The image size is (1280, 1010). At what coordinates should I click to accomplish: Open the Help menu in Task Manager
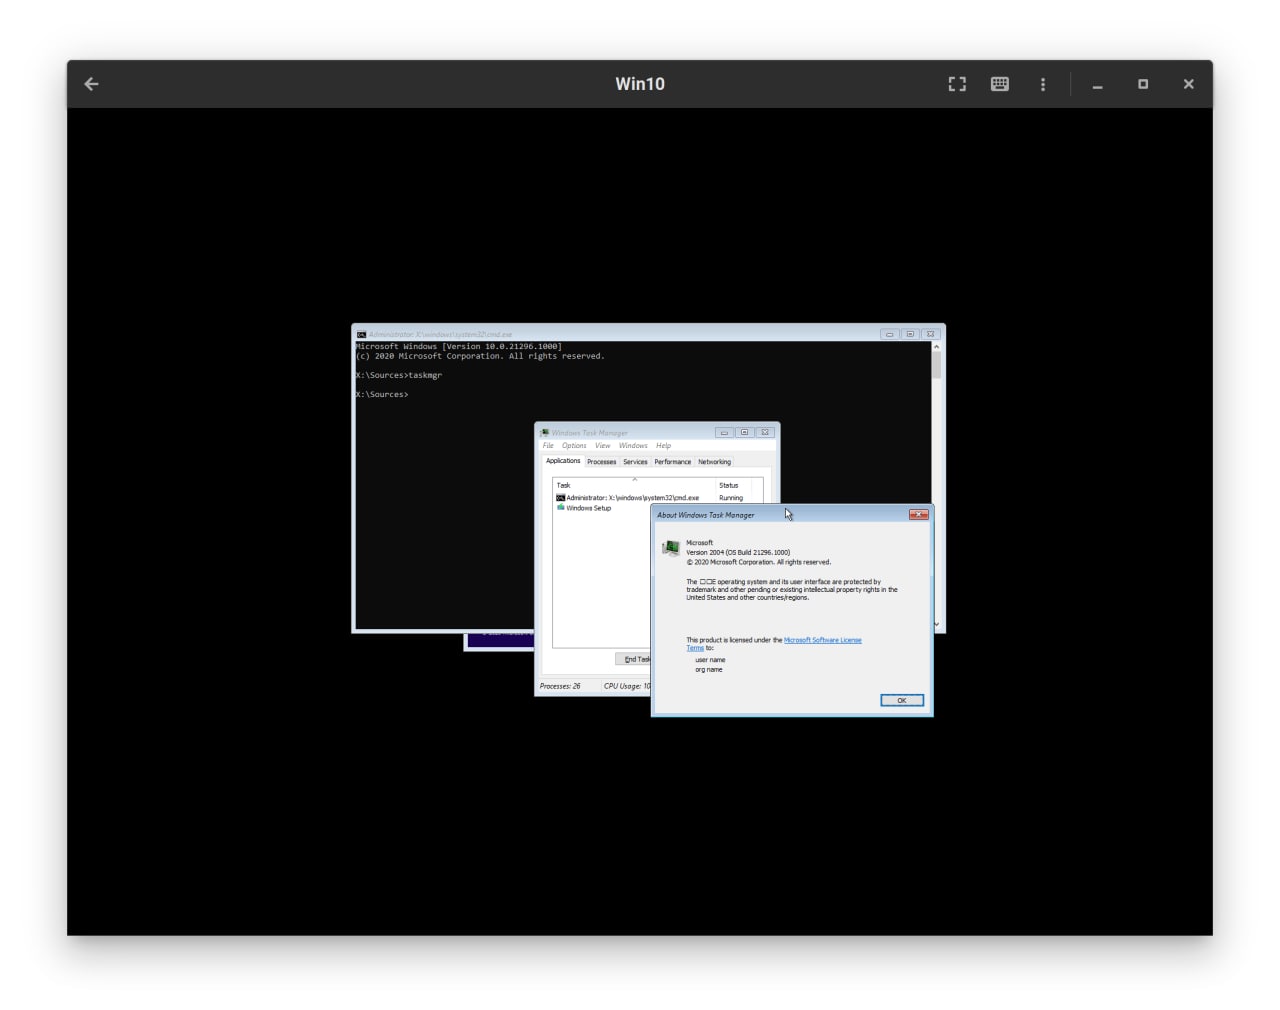[x=664, y=446]
